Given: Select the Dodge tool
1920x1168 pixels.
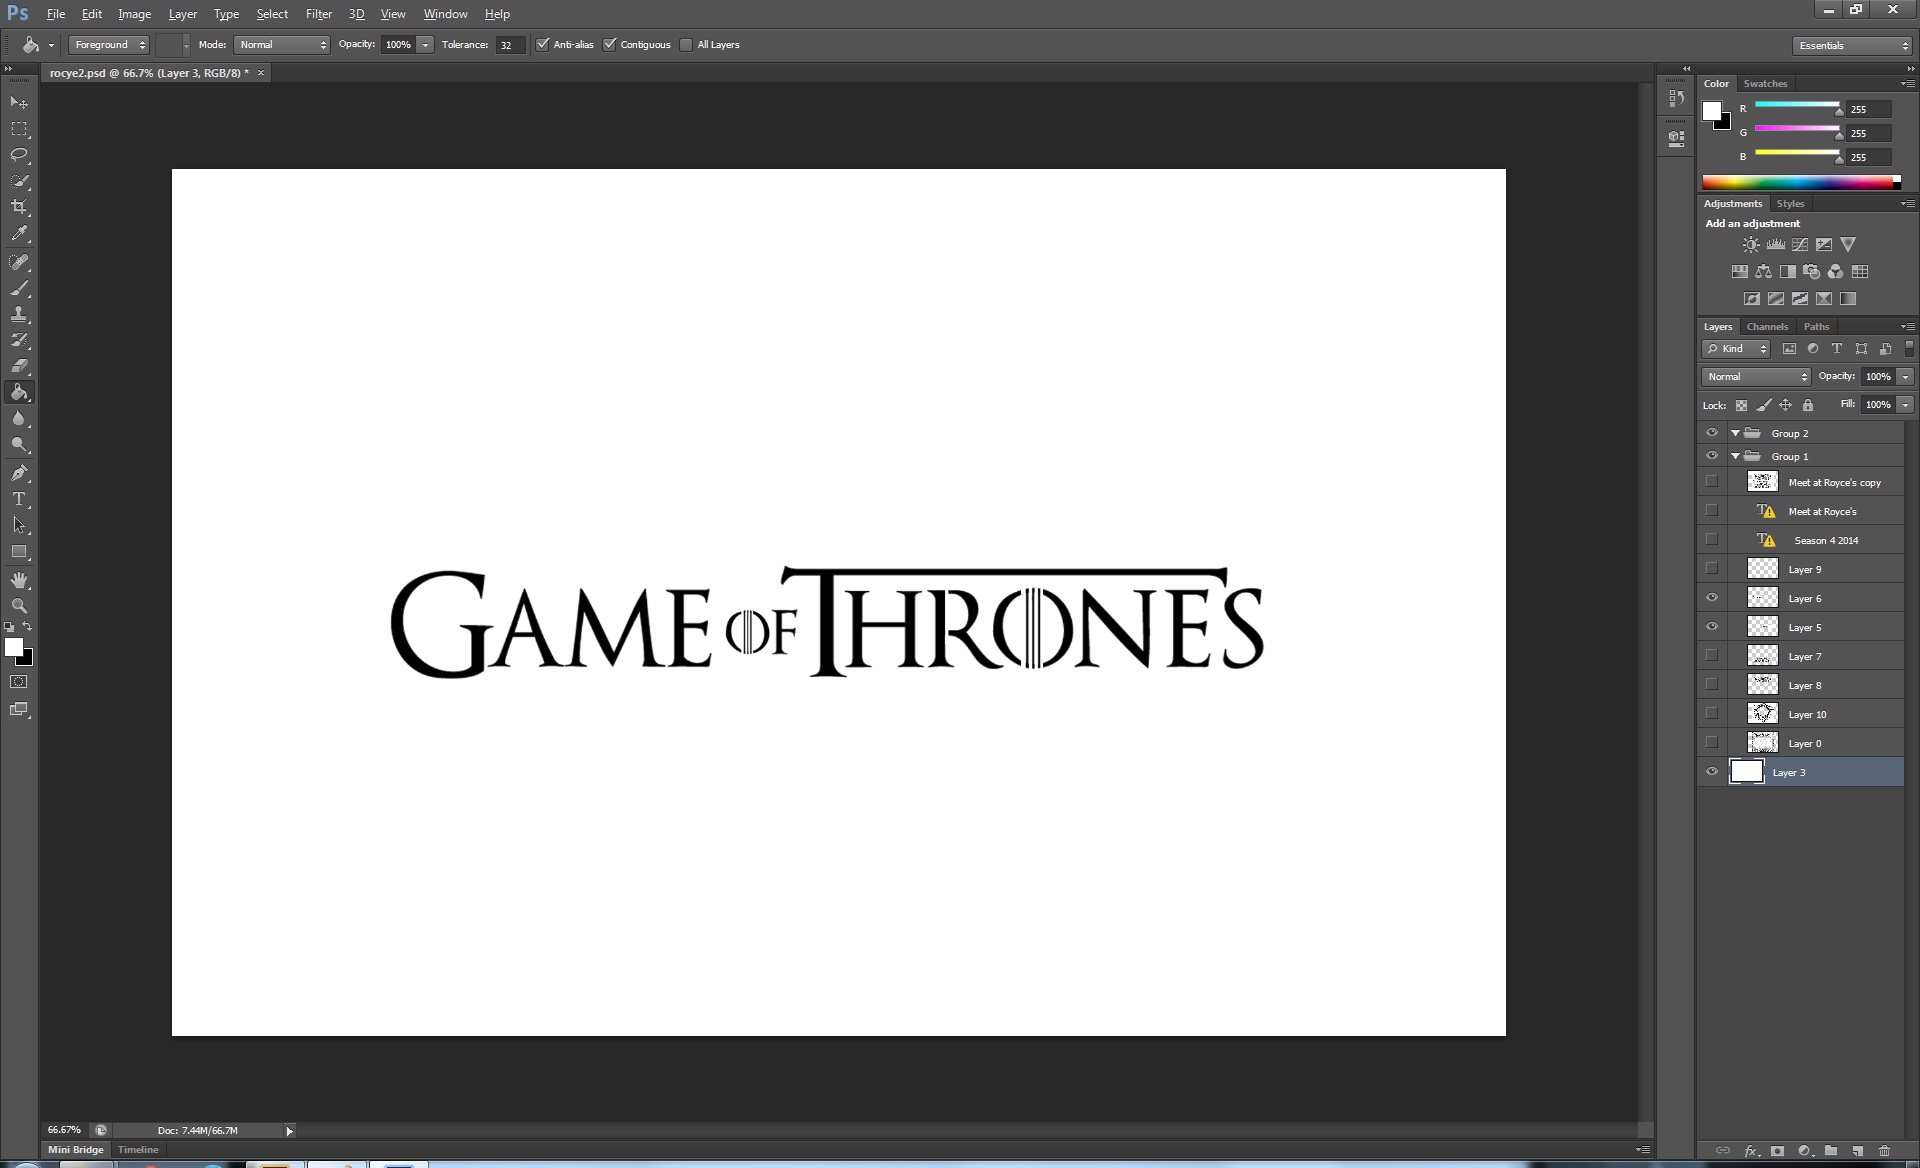Looking at the screenshot, I should click(19, 445).
